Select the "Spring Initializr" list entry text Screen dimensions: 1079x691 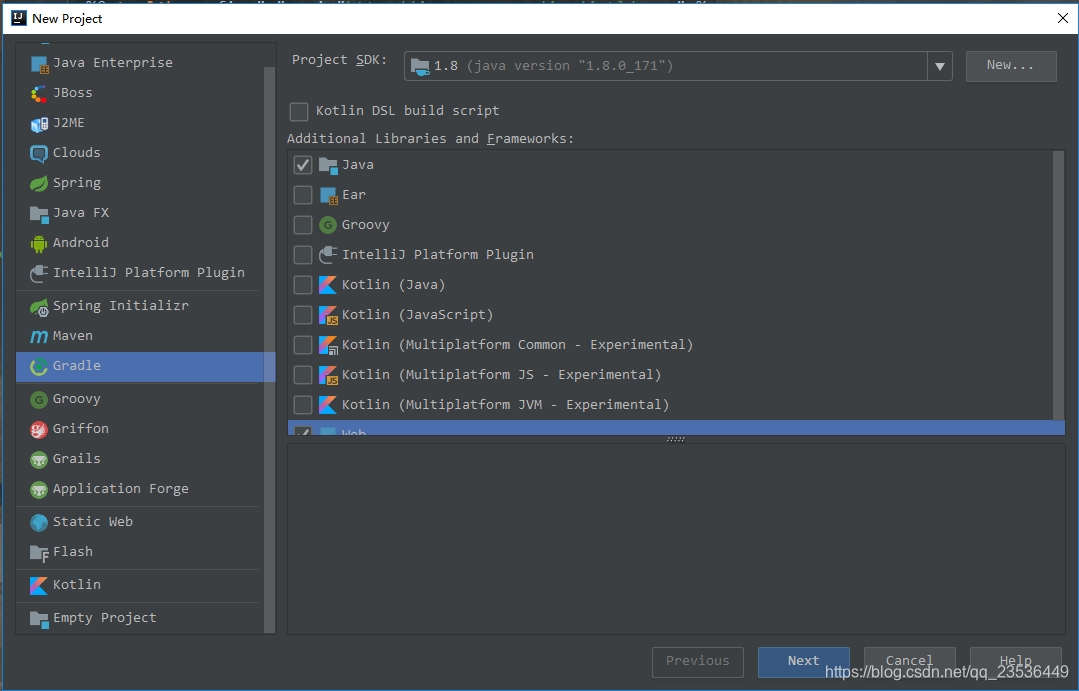(120, 306)
